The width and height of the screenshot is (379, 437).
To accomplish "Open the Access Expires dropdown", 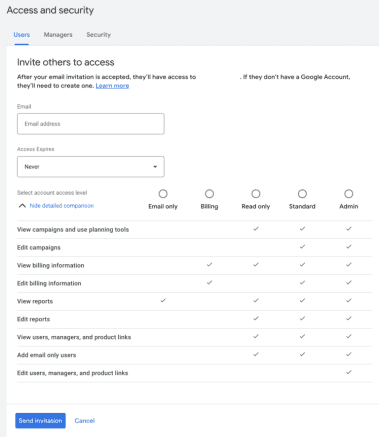I will (x=91, y=167).
